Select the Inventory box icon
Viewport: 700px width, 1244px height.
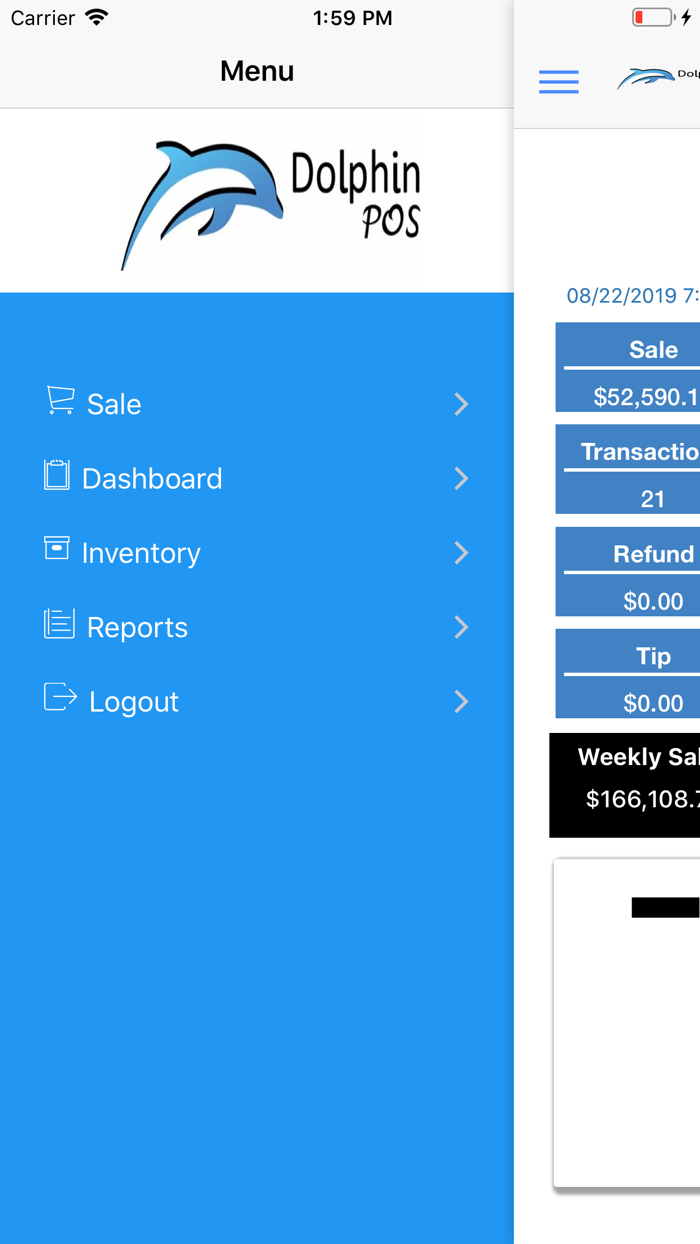point(59,551)
